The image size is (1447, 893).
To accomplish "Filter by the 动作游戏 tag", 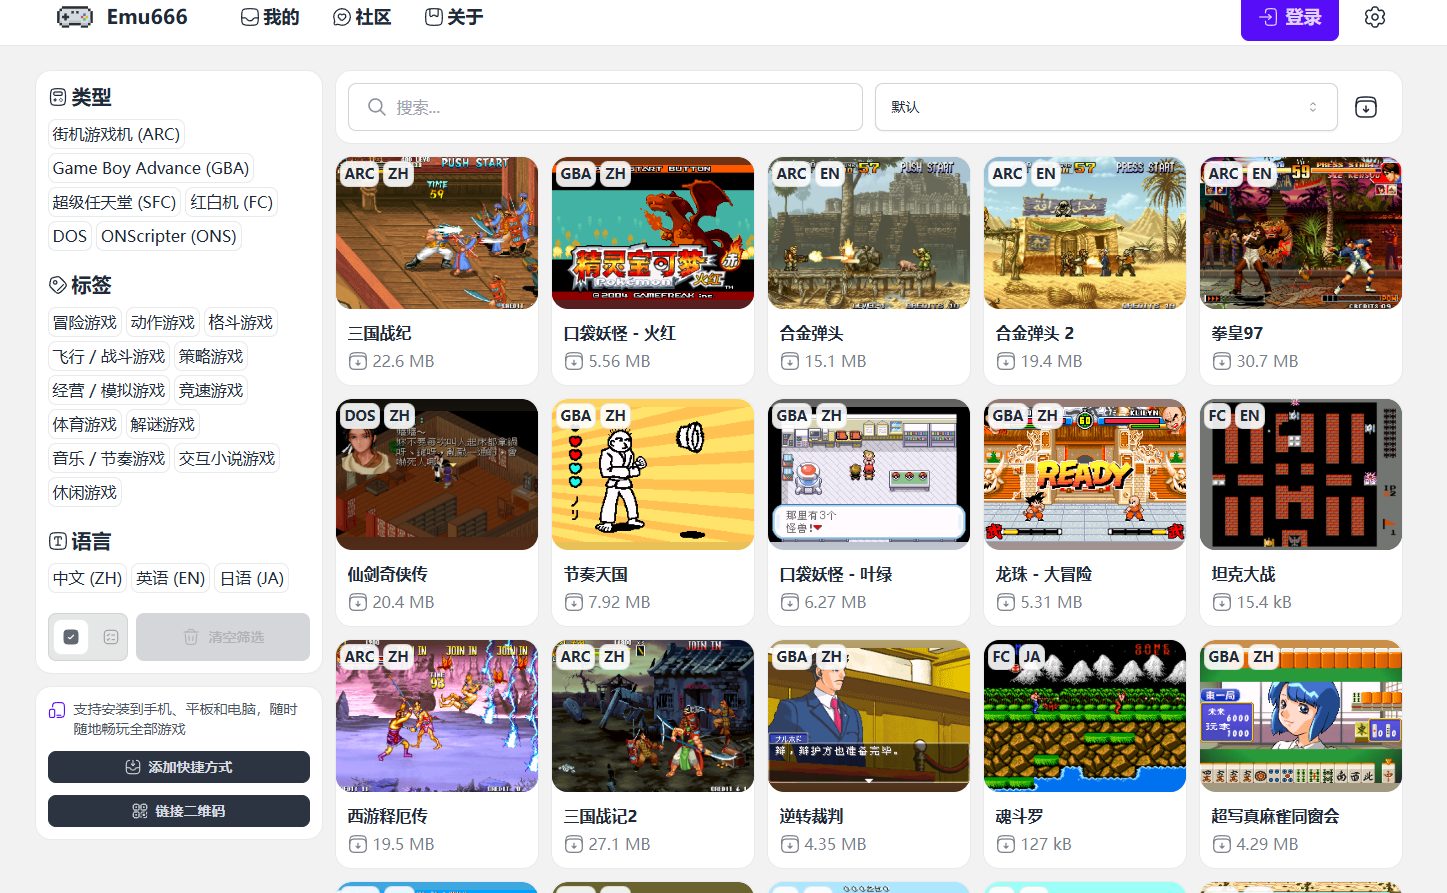I will 163,322.
